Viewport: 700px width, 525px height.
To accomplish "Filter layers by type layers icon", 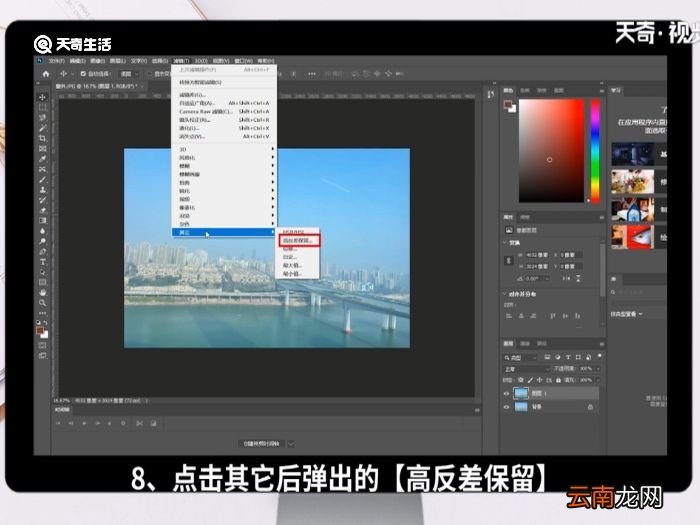I will pos(568,357).
